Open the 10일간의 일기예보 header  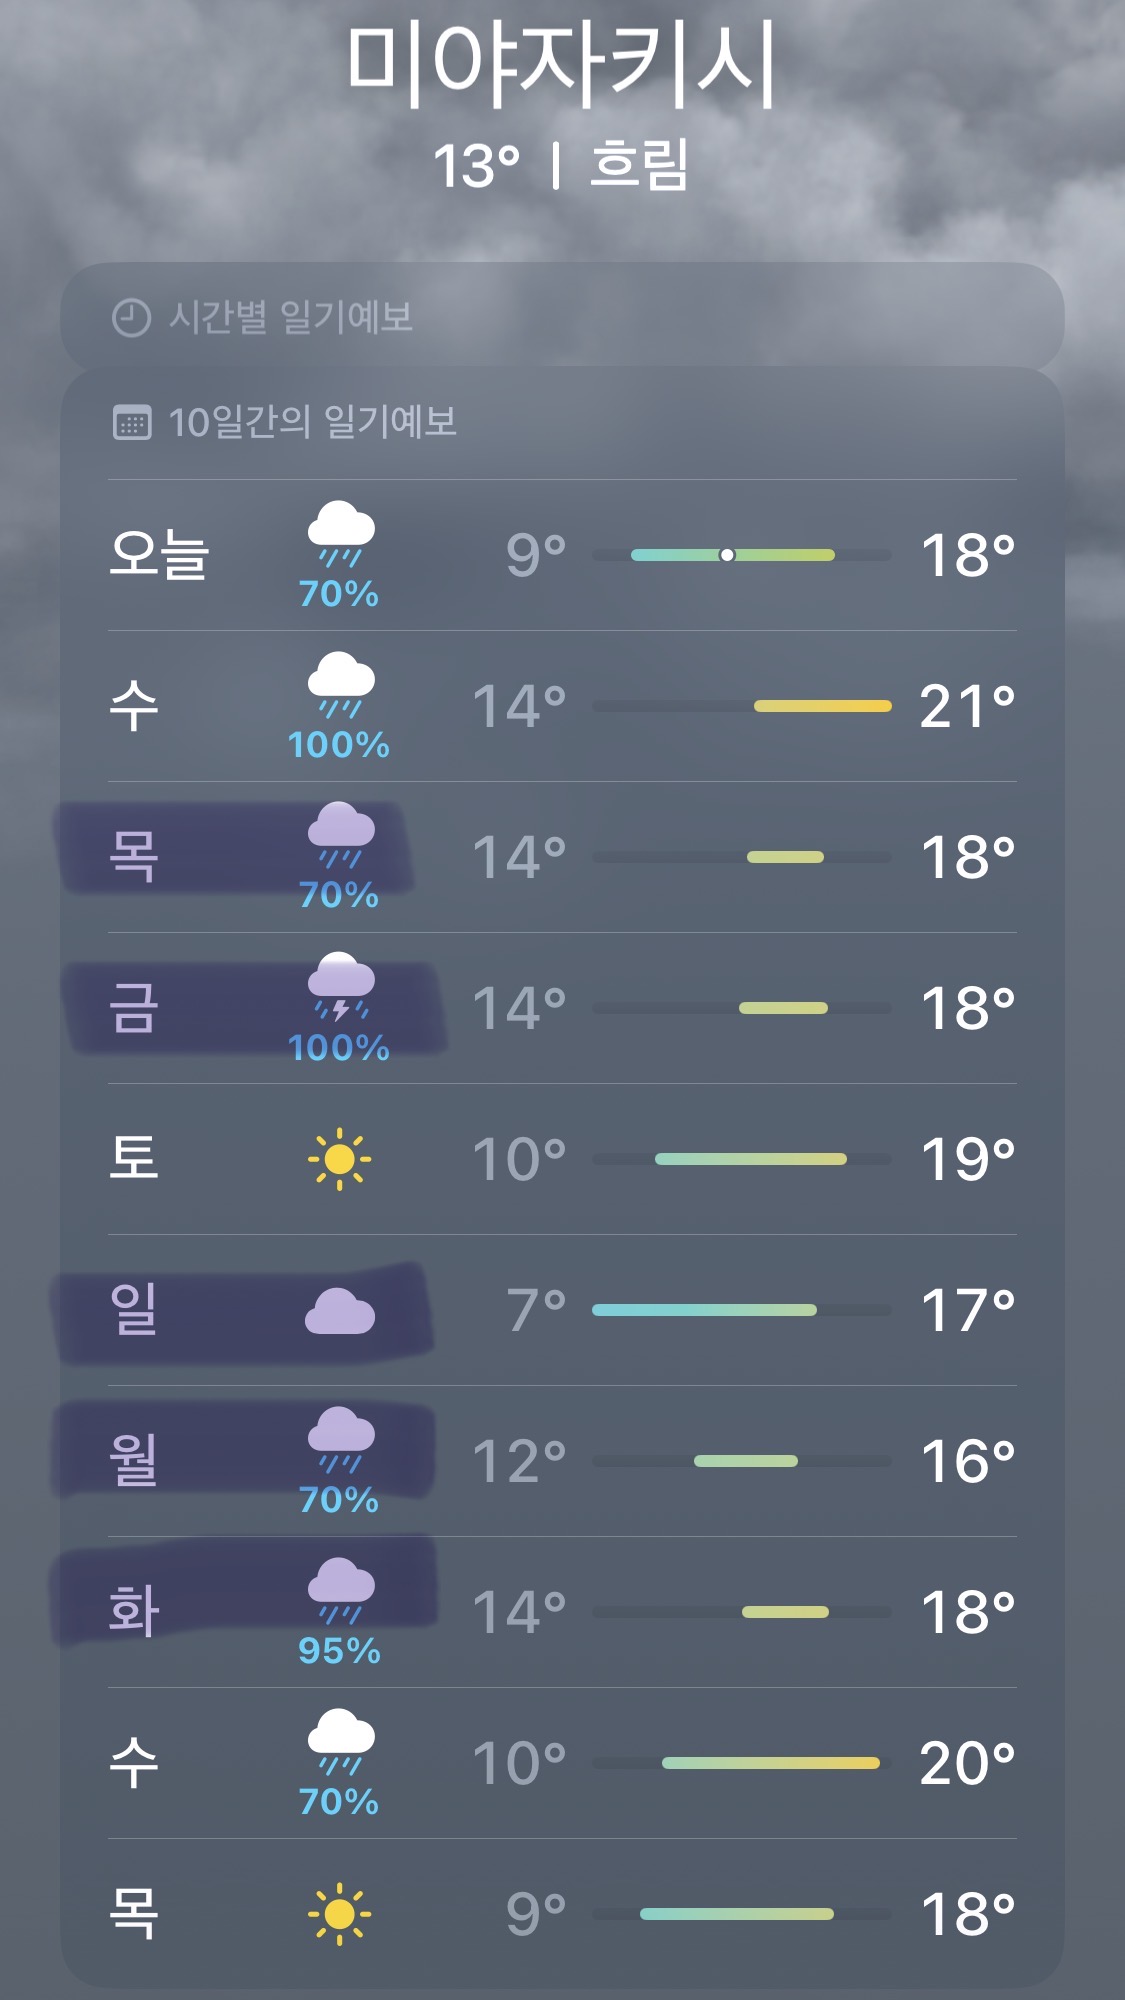312,422
